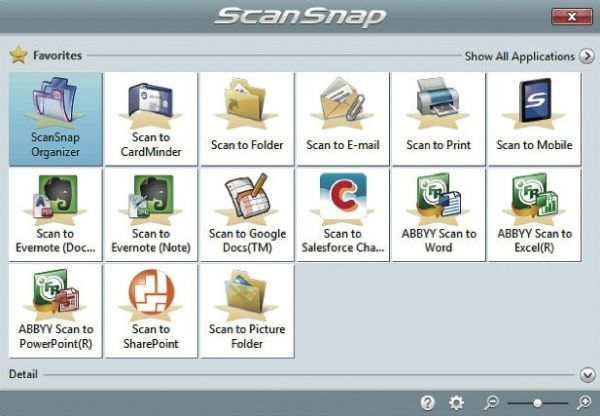Select Scan to E-mail

click(x=343, y=119)
